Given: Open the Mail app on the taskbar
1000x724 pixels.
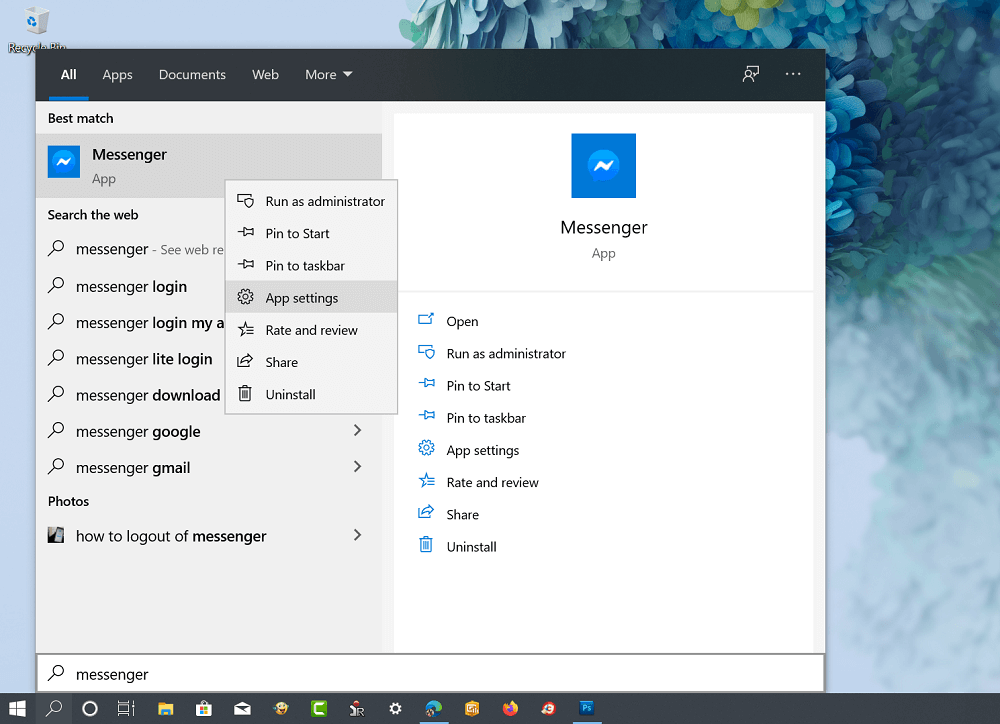Looking at the screenshot, I should (x=242, y=708).
